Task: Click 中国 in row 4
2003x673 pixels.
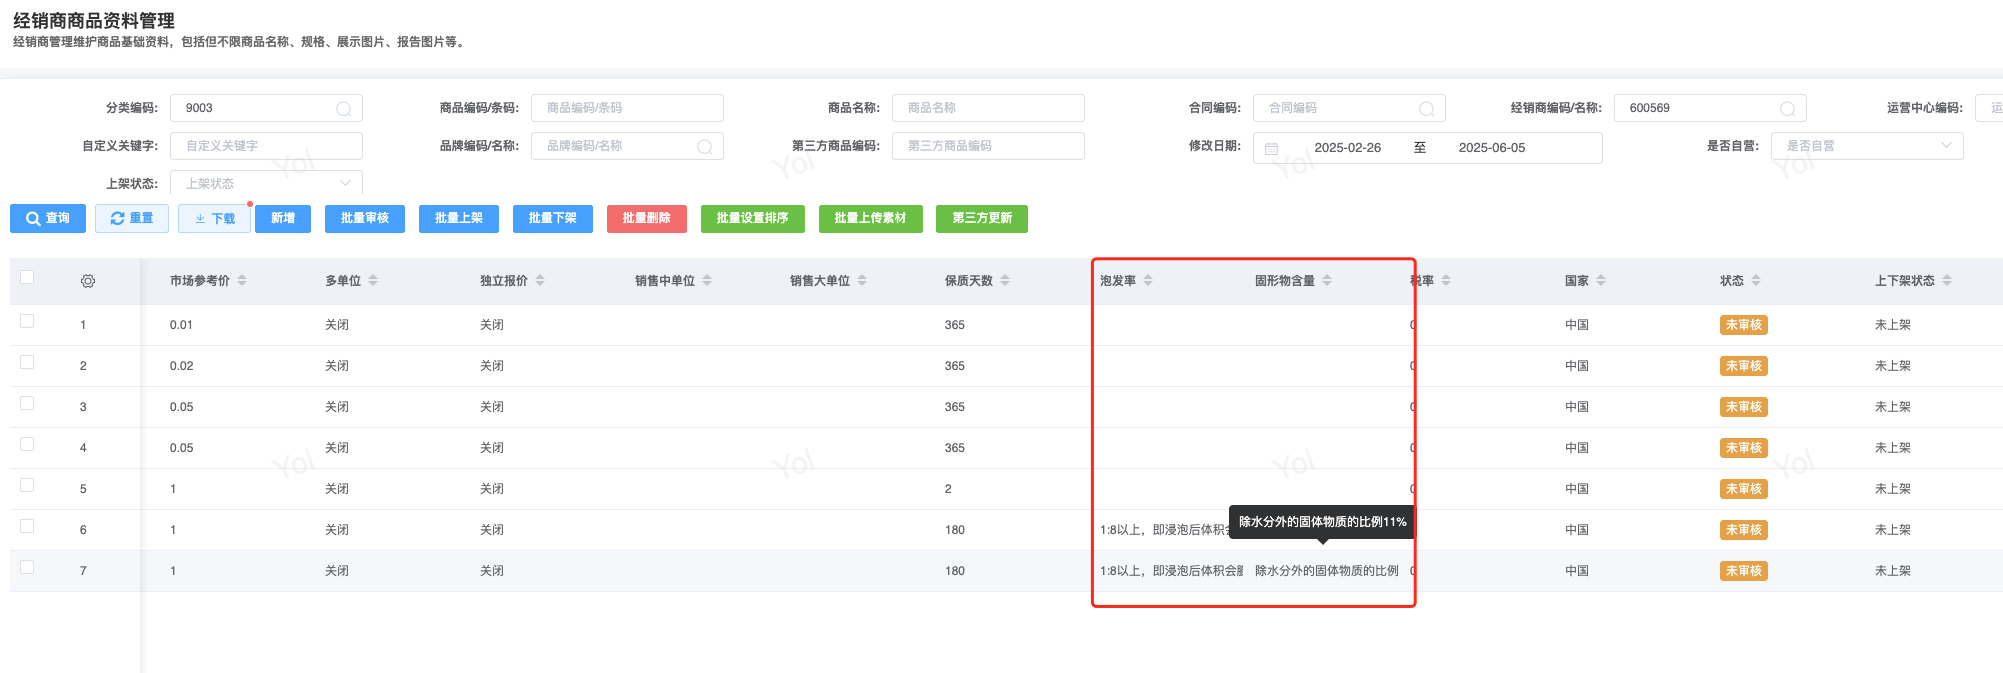Action: tap(1577, 448)
